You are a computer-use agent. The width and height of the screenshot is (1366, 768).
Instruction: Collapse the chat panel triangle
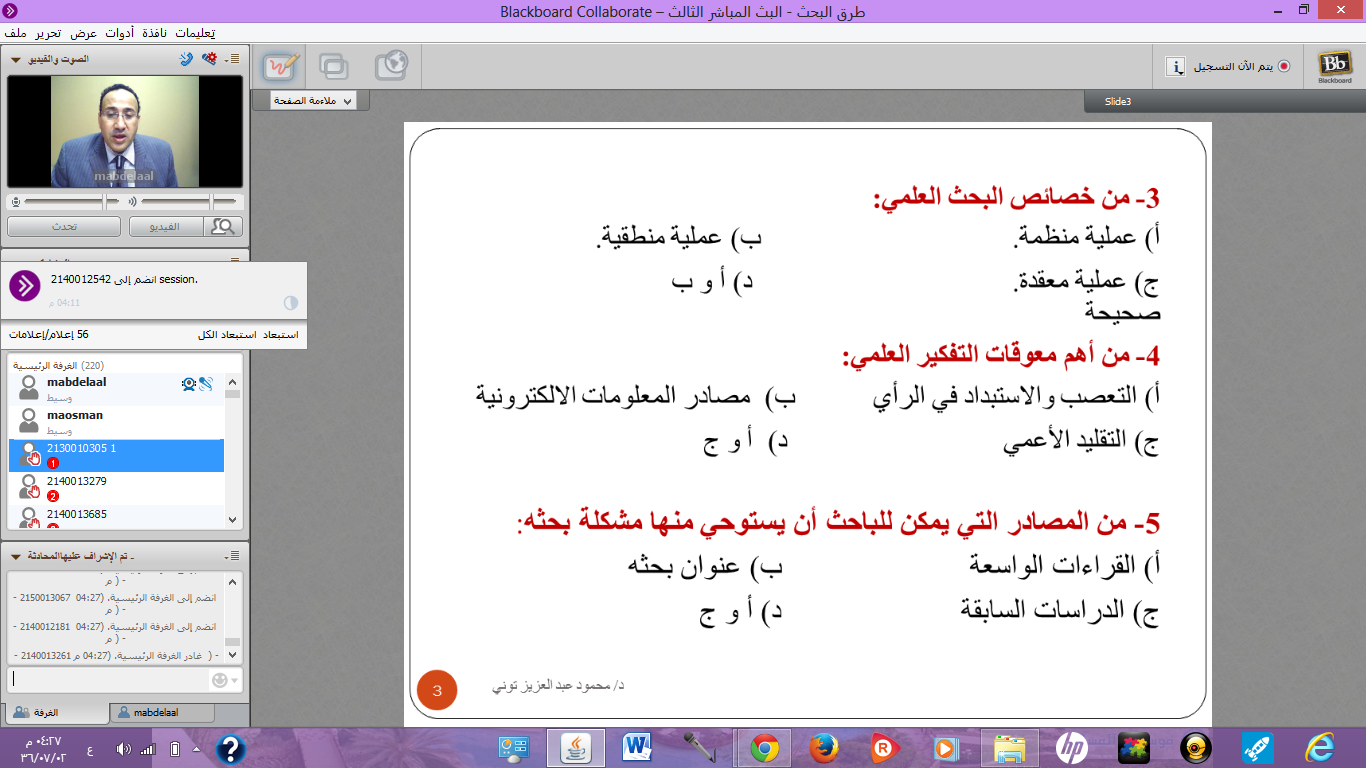pyautogui.click(x=15, y=555)
